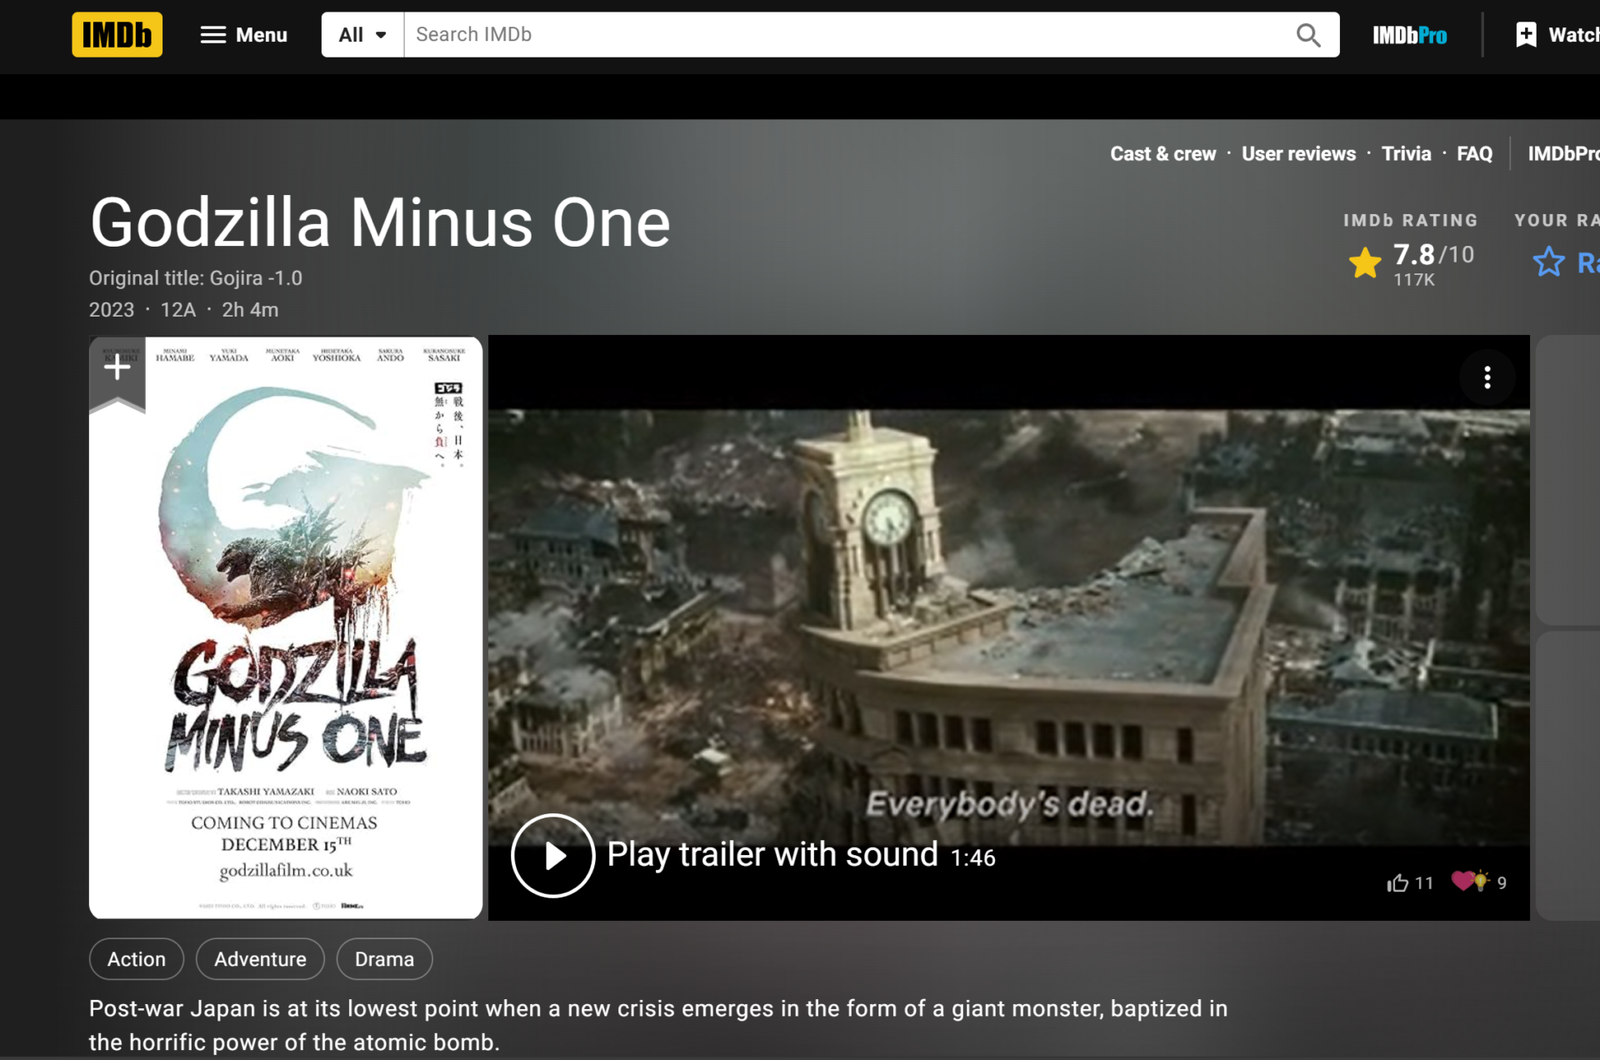Open IMDbPro from the header

[1409, 36]
